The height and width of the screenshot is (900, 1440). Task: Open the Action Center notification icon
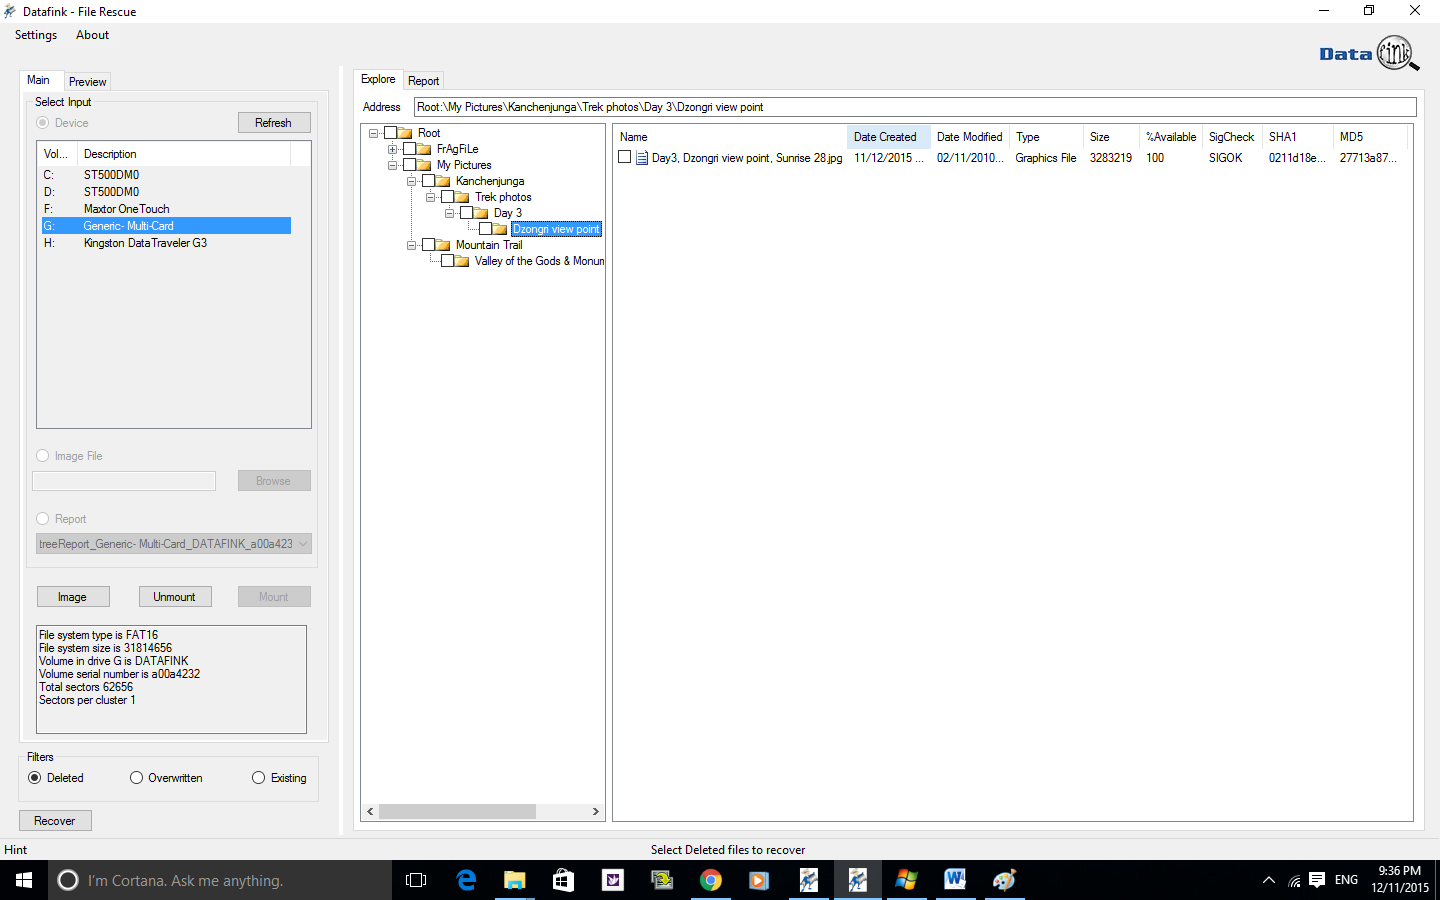coord(1317,880)
